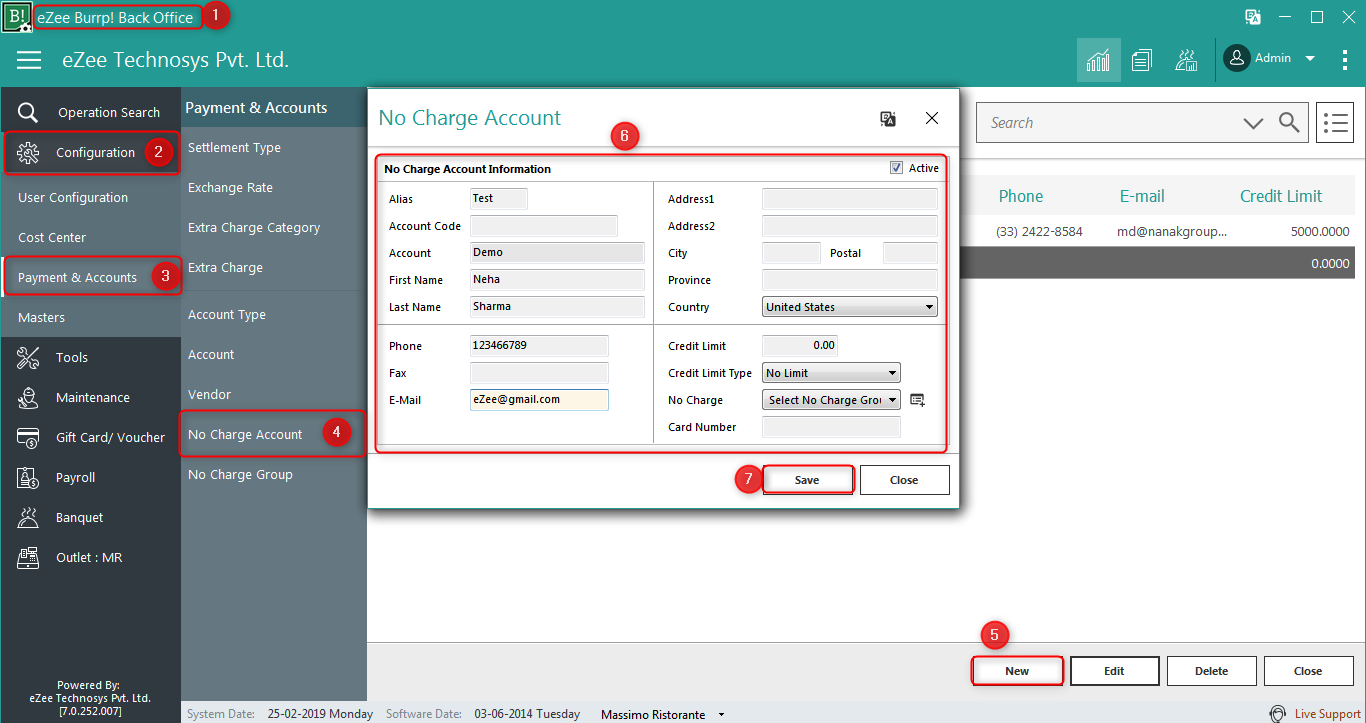Click the Phone input field
The height and width of the screenshot is (723, 1366).
click(x=539, y=346)
